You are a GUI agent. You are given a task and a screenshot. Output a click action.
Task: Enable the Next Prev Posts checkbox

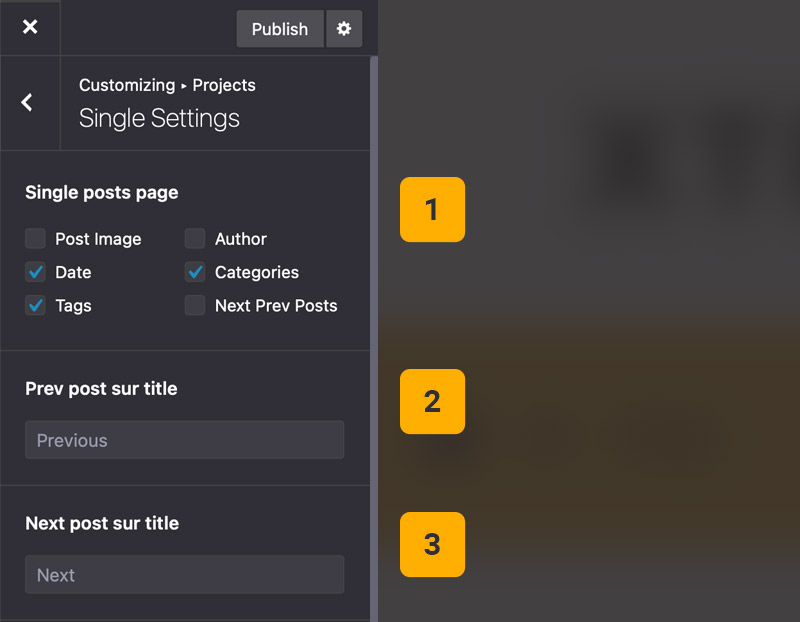[x=195, y=306]
